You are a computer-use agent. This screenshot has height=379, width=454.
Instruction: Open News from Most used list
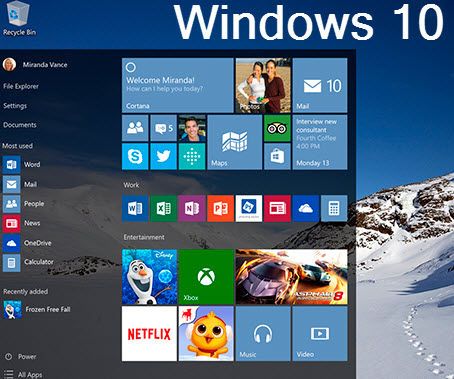click(x=21, y=223)
